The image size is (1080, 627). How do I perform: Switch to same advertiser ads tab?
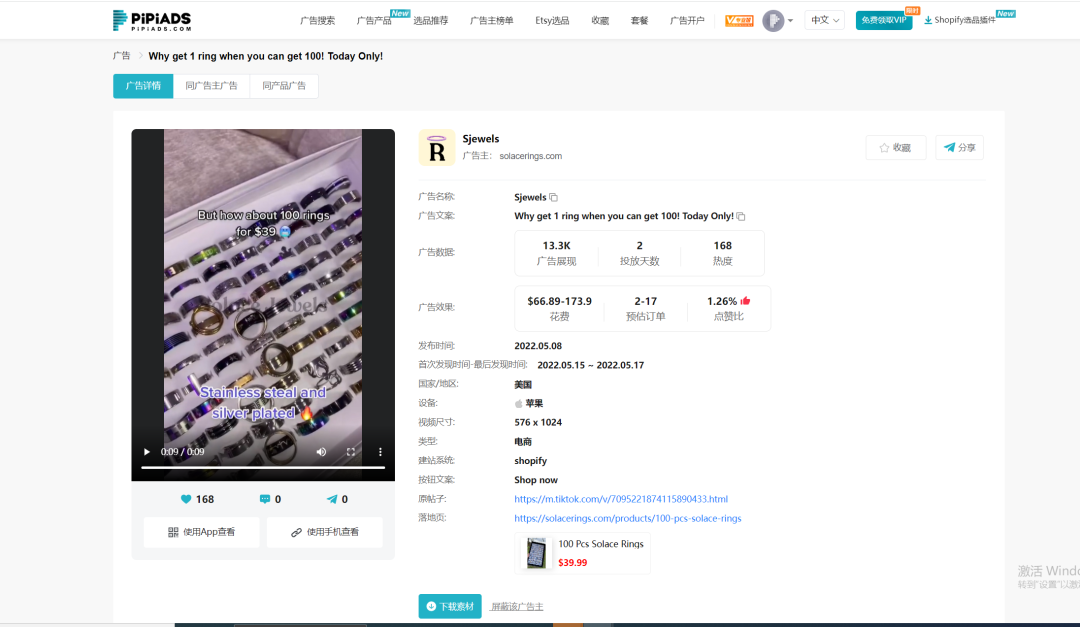(x=211, y=86)
